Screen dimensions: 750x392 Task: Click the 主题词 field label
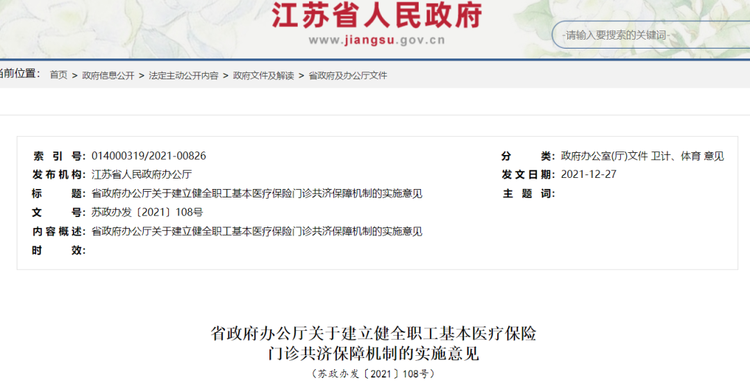pos(528,194)
